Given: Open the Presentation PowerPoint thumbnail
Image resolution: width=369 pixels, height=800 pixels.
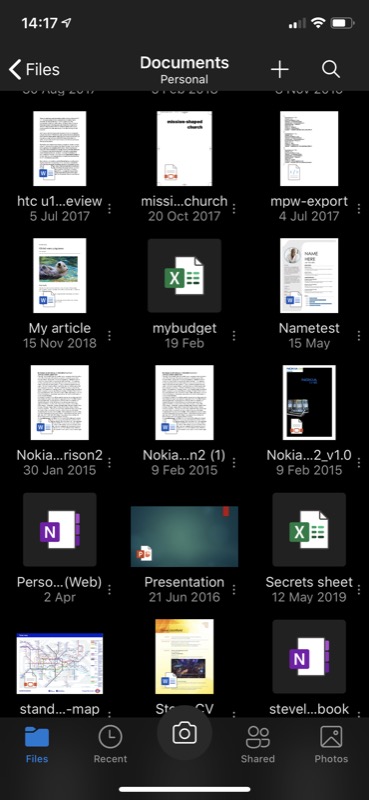Looking at the screenshot, I should click(x=184, y=536).
